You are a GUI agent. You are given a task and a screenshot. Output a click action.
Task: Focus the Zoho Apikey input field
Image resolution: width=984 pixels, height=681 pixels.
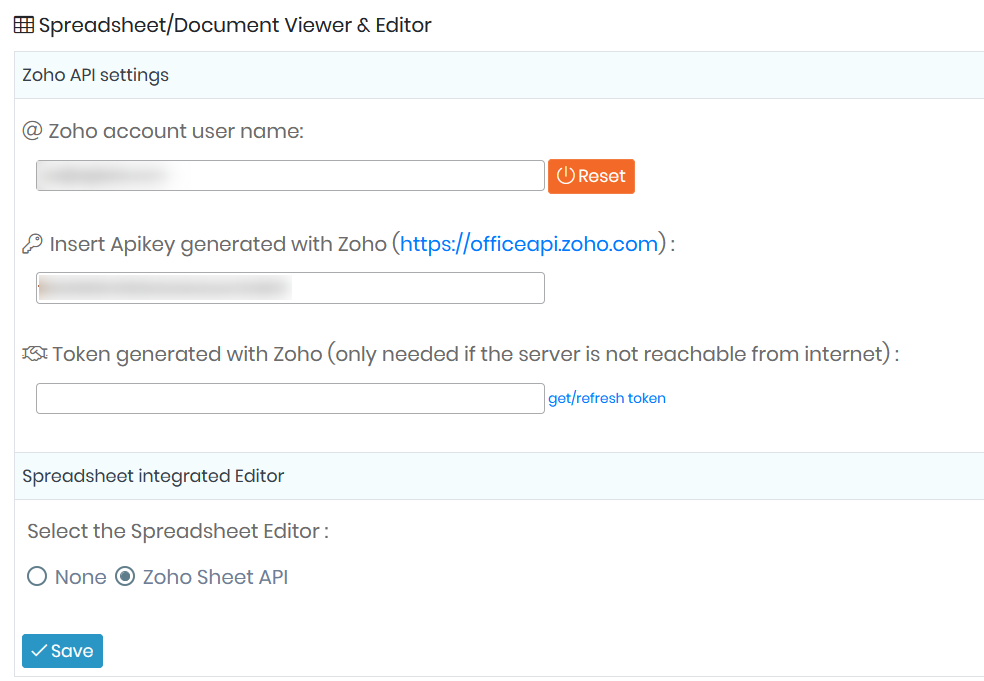pyautogui.click(x=290, y=288)
